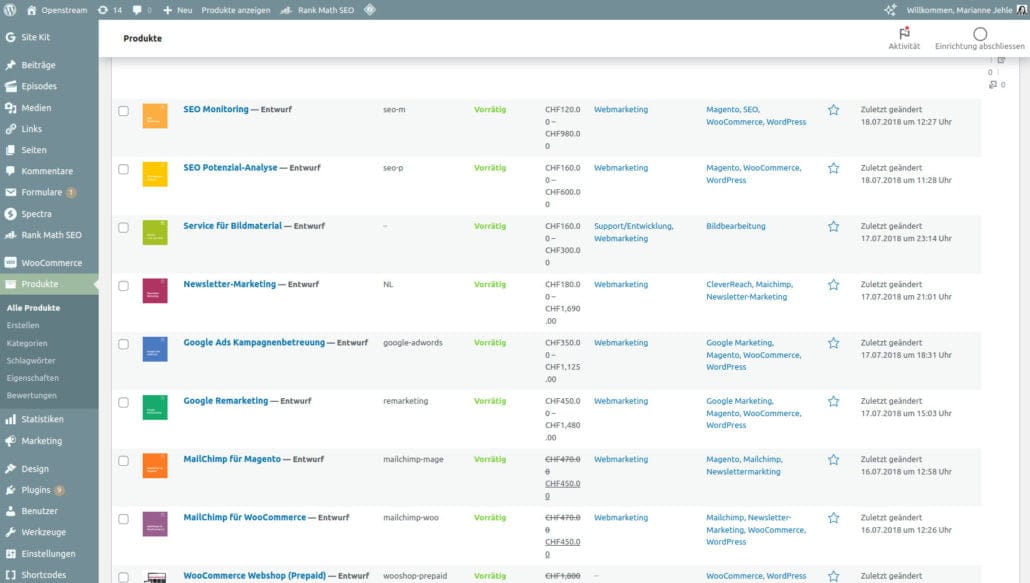Click the Rank Math SEO chart icon in the admin bar

[287, 10]
